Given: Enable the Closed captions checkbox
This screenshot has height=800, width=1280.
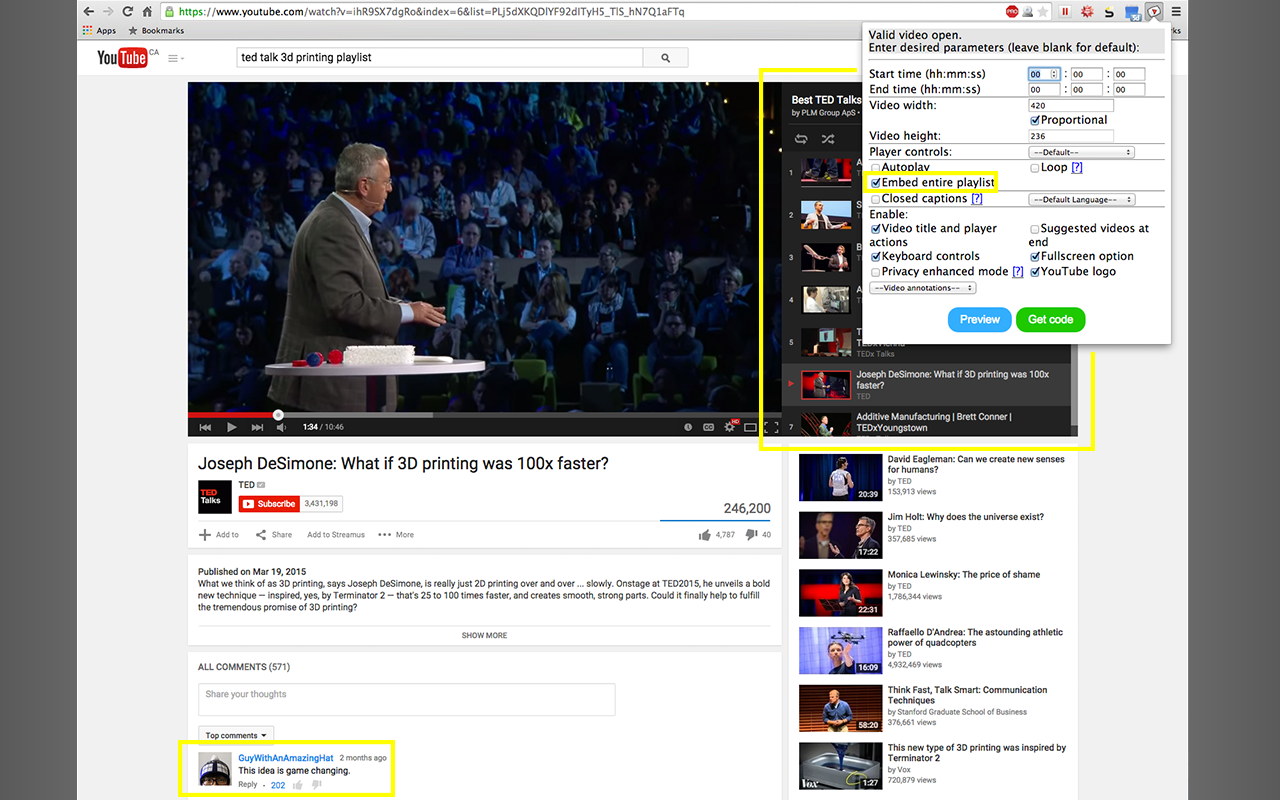Looking at the screenshot, I should [876, 199].
